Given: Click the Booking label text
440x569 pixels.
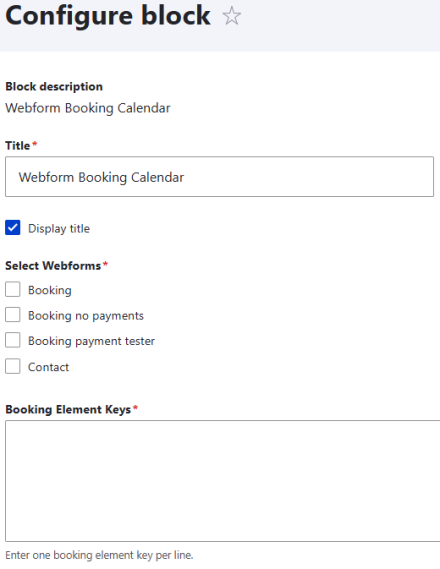Looking at the screenshot, I should coord(50,290).
